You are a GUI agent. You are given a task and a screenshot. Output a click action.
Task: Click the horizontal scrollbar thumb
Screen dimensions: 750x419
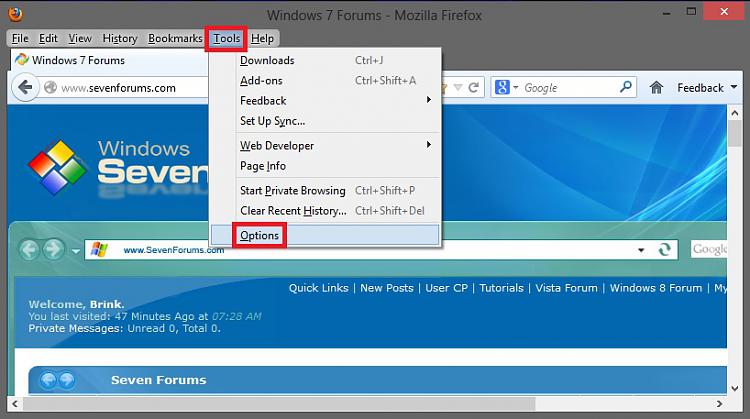pyautogui.click(x=279, y=404)
